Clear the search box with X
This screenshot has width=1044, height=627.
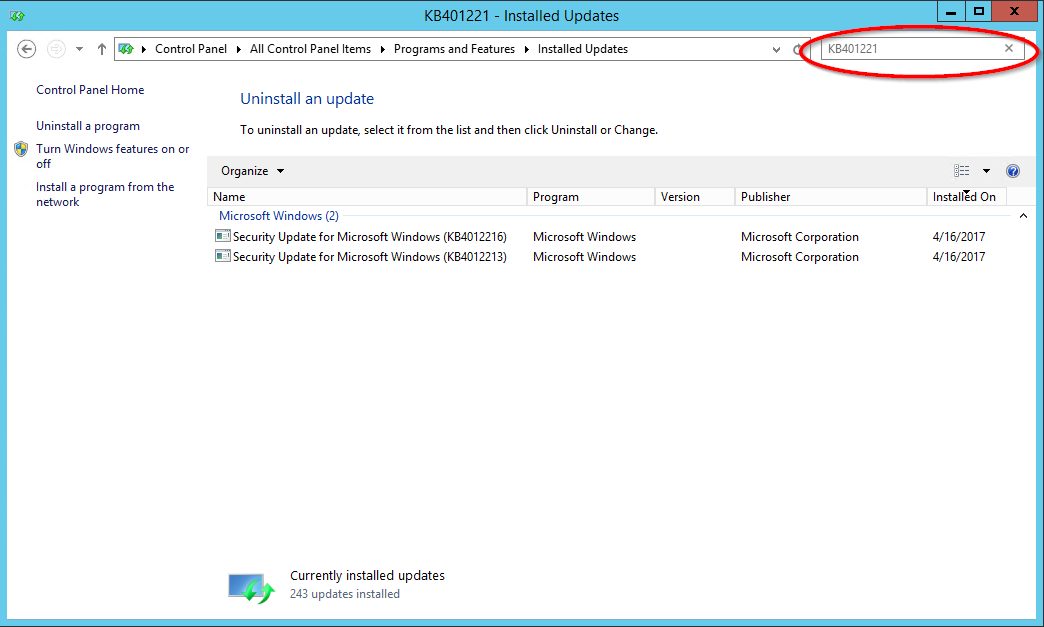click(x=1009, y=49)
